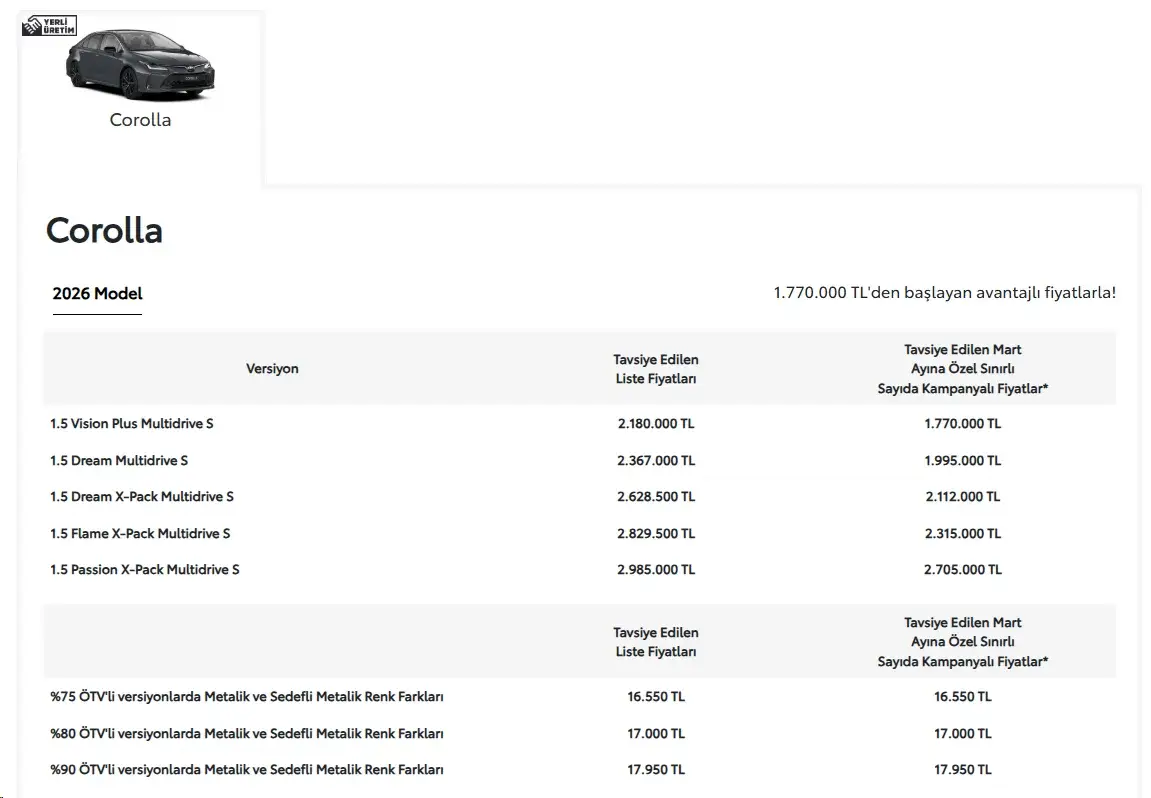
Task: Click the first table's Tavsiye Edilen Liste Fiyatları header
Action: point(656,369)
